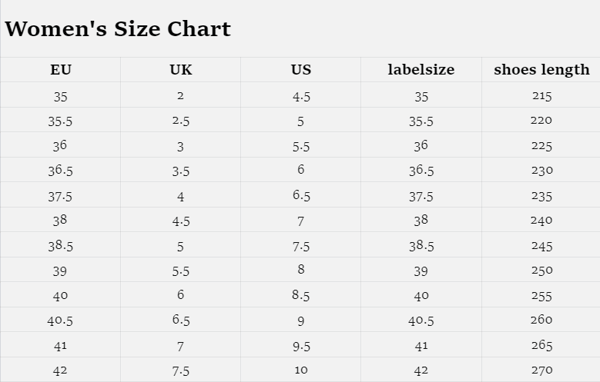Select US size 10 cell

301,370
